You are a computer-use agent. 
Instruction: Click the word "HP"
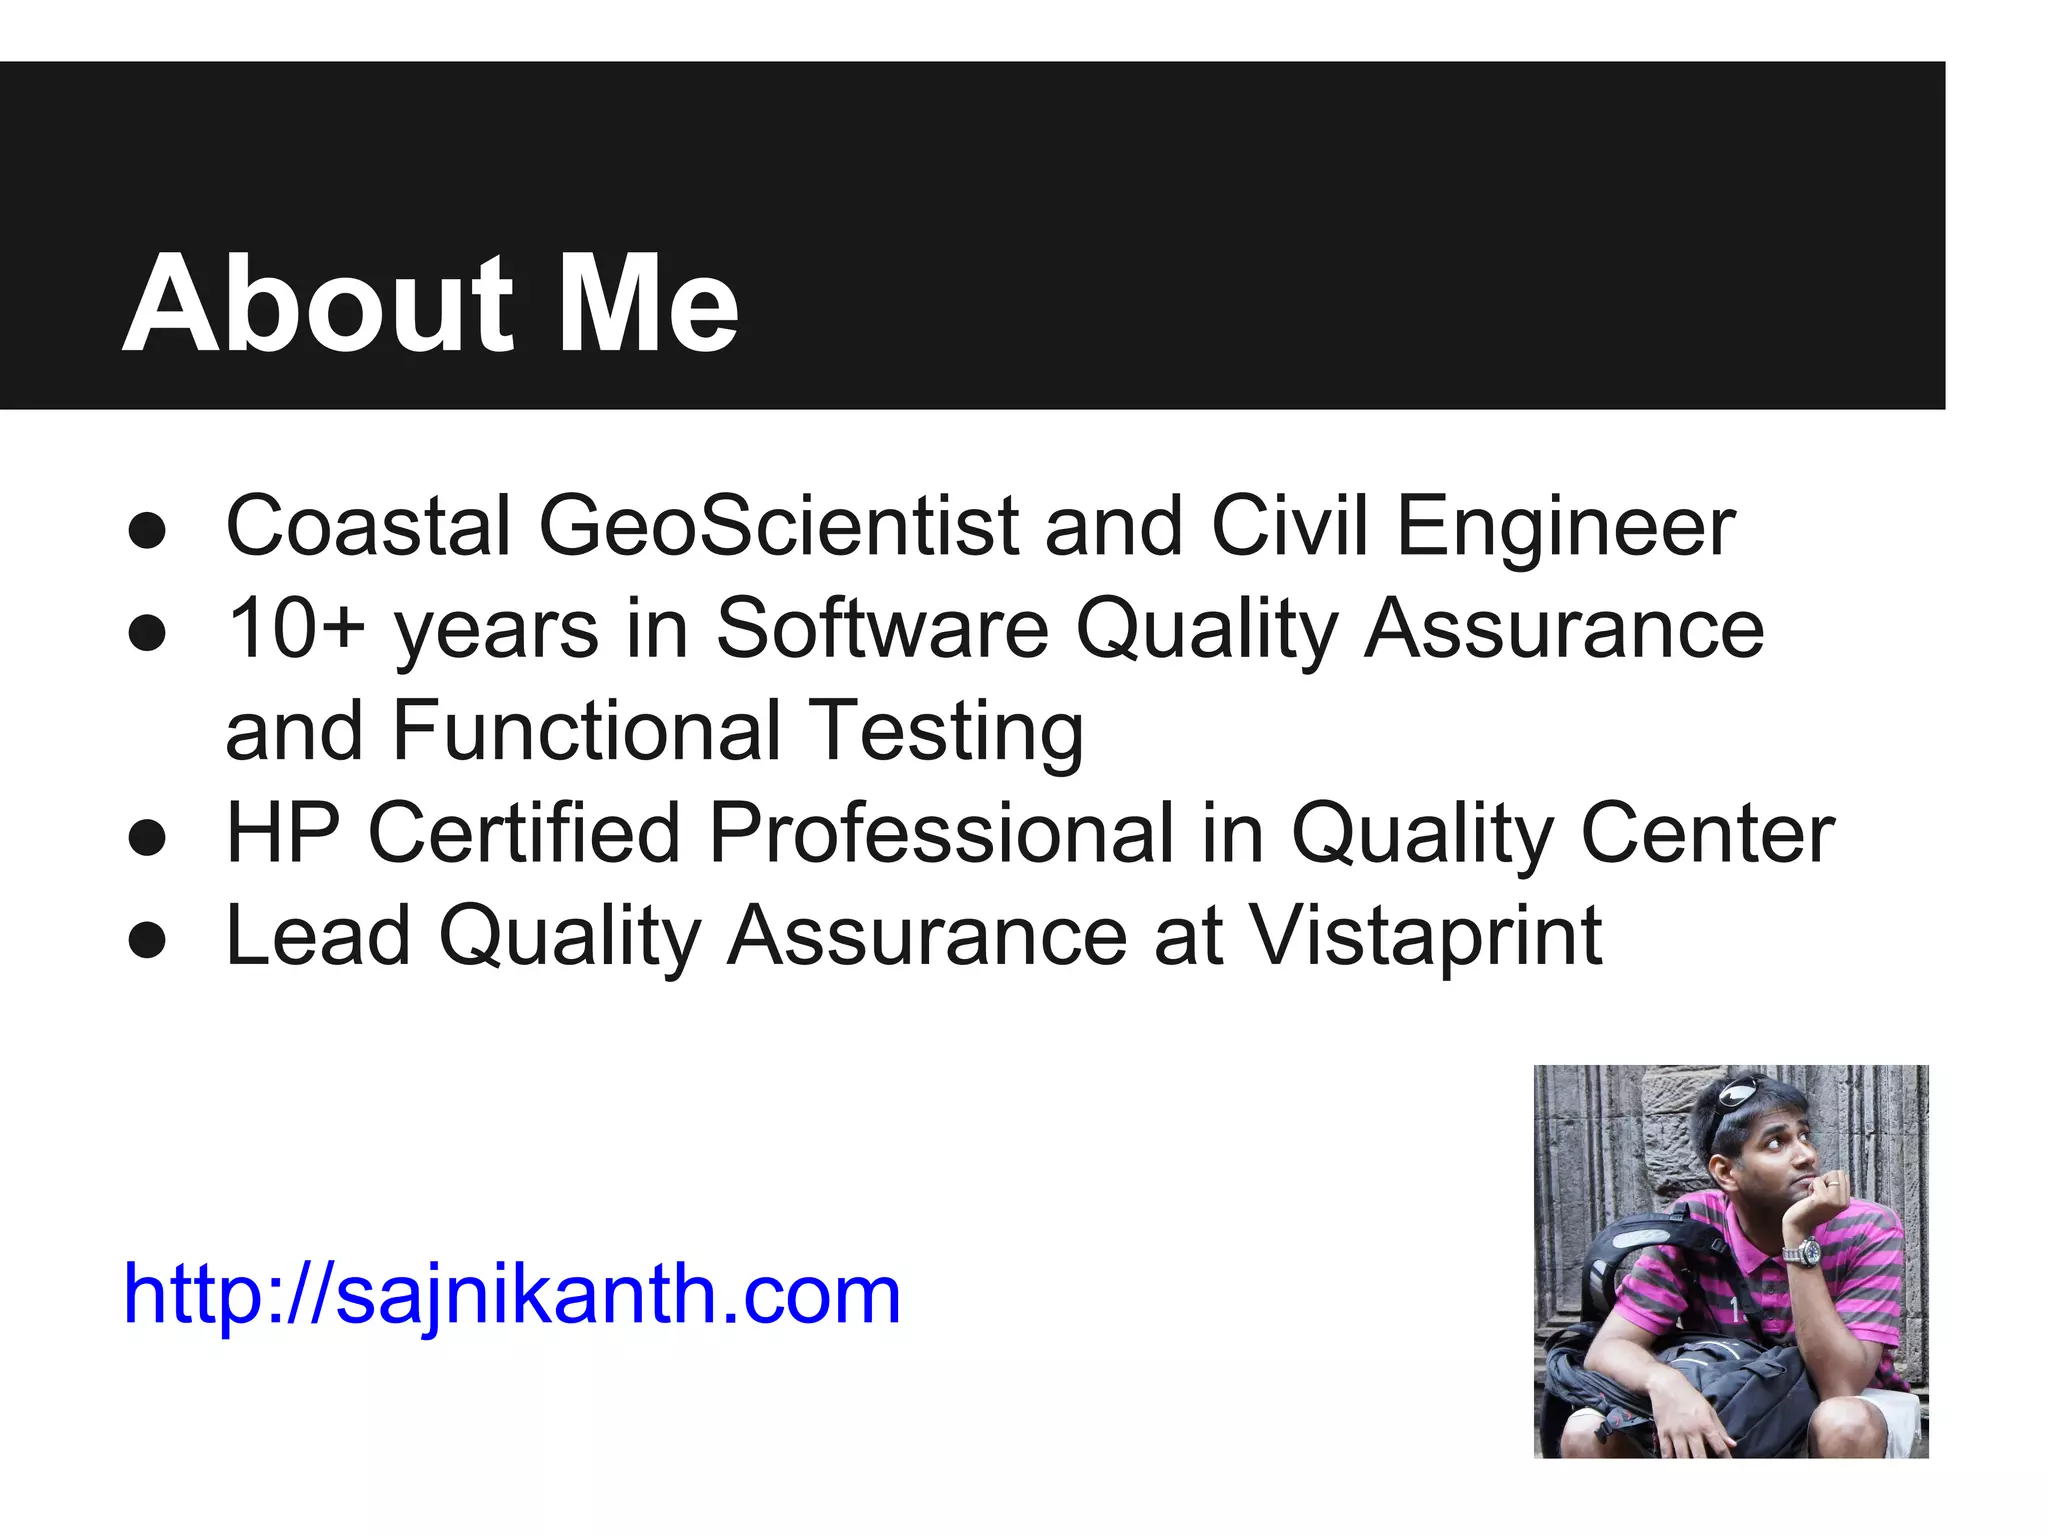click(284, 833)
